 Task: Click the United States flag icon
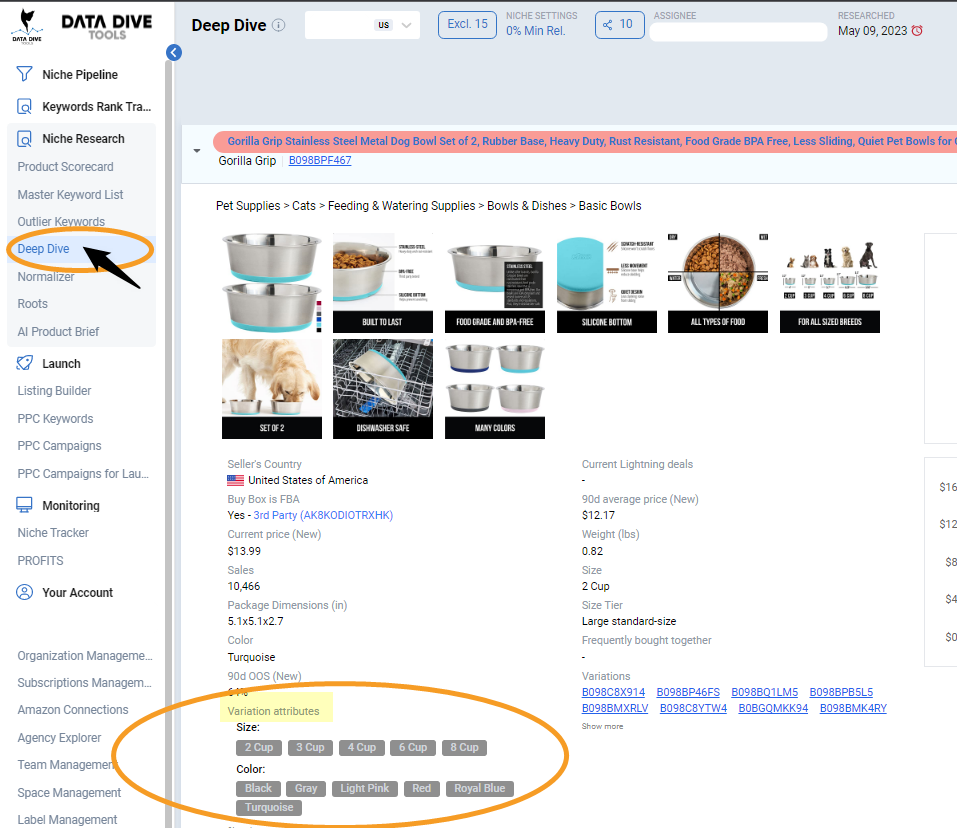point(236,480)
